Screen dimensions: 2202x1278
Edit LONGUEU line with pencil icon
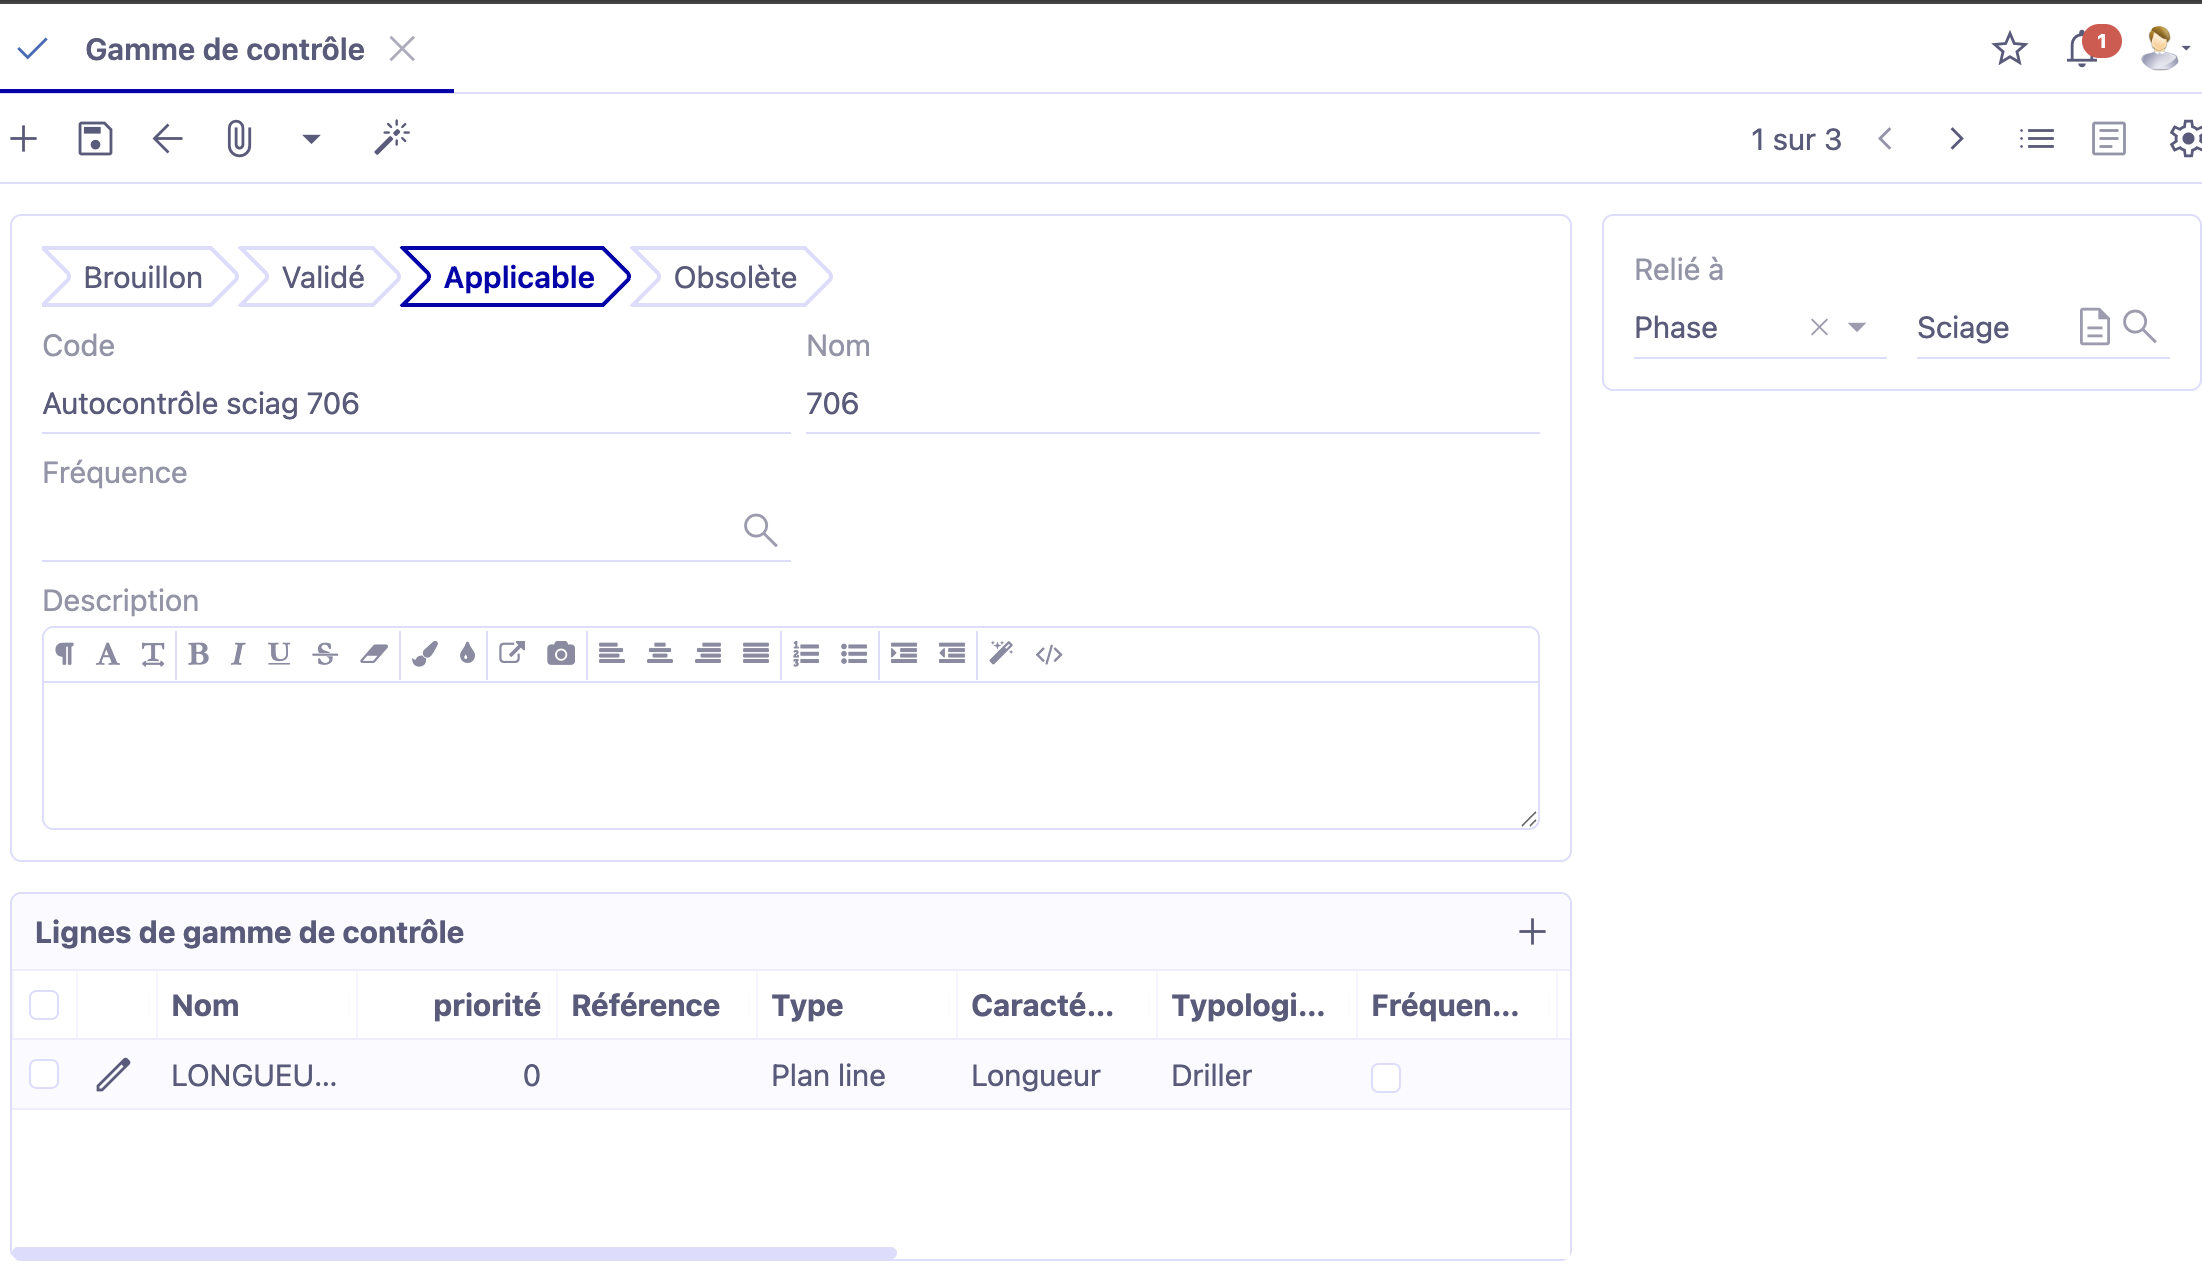point(113,1075)
